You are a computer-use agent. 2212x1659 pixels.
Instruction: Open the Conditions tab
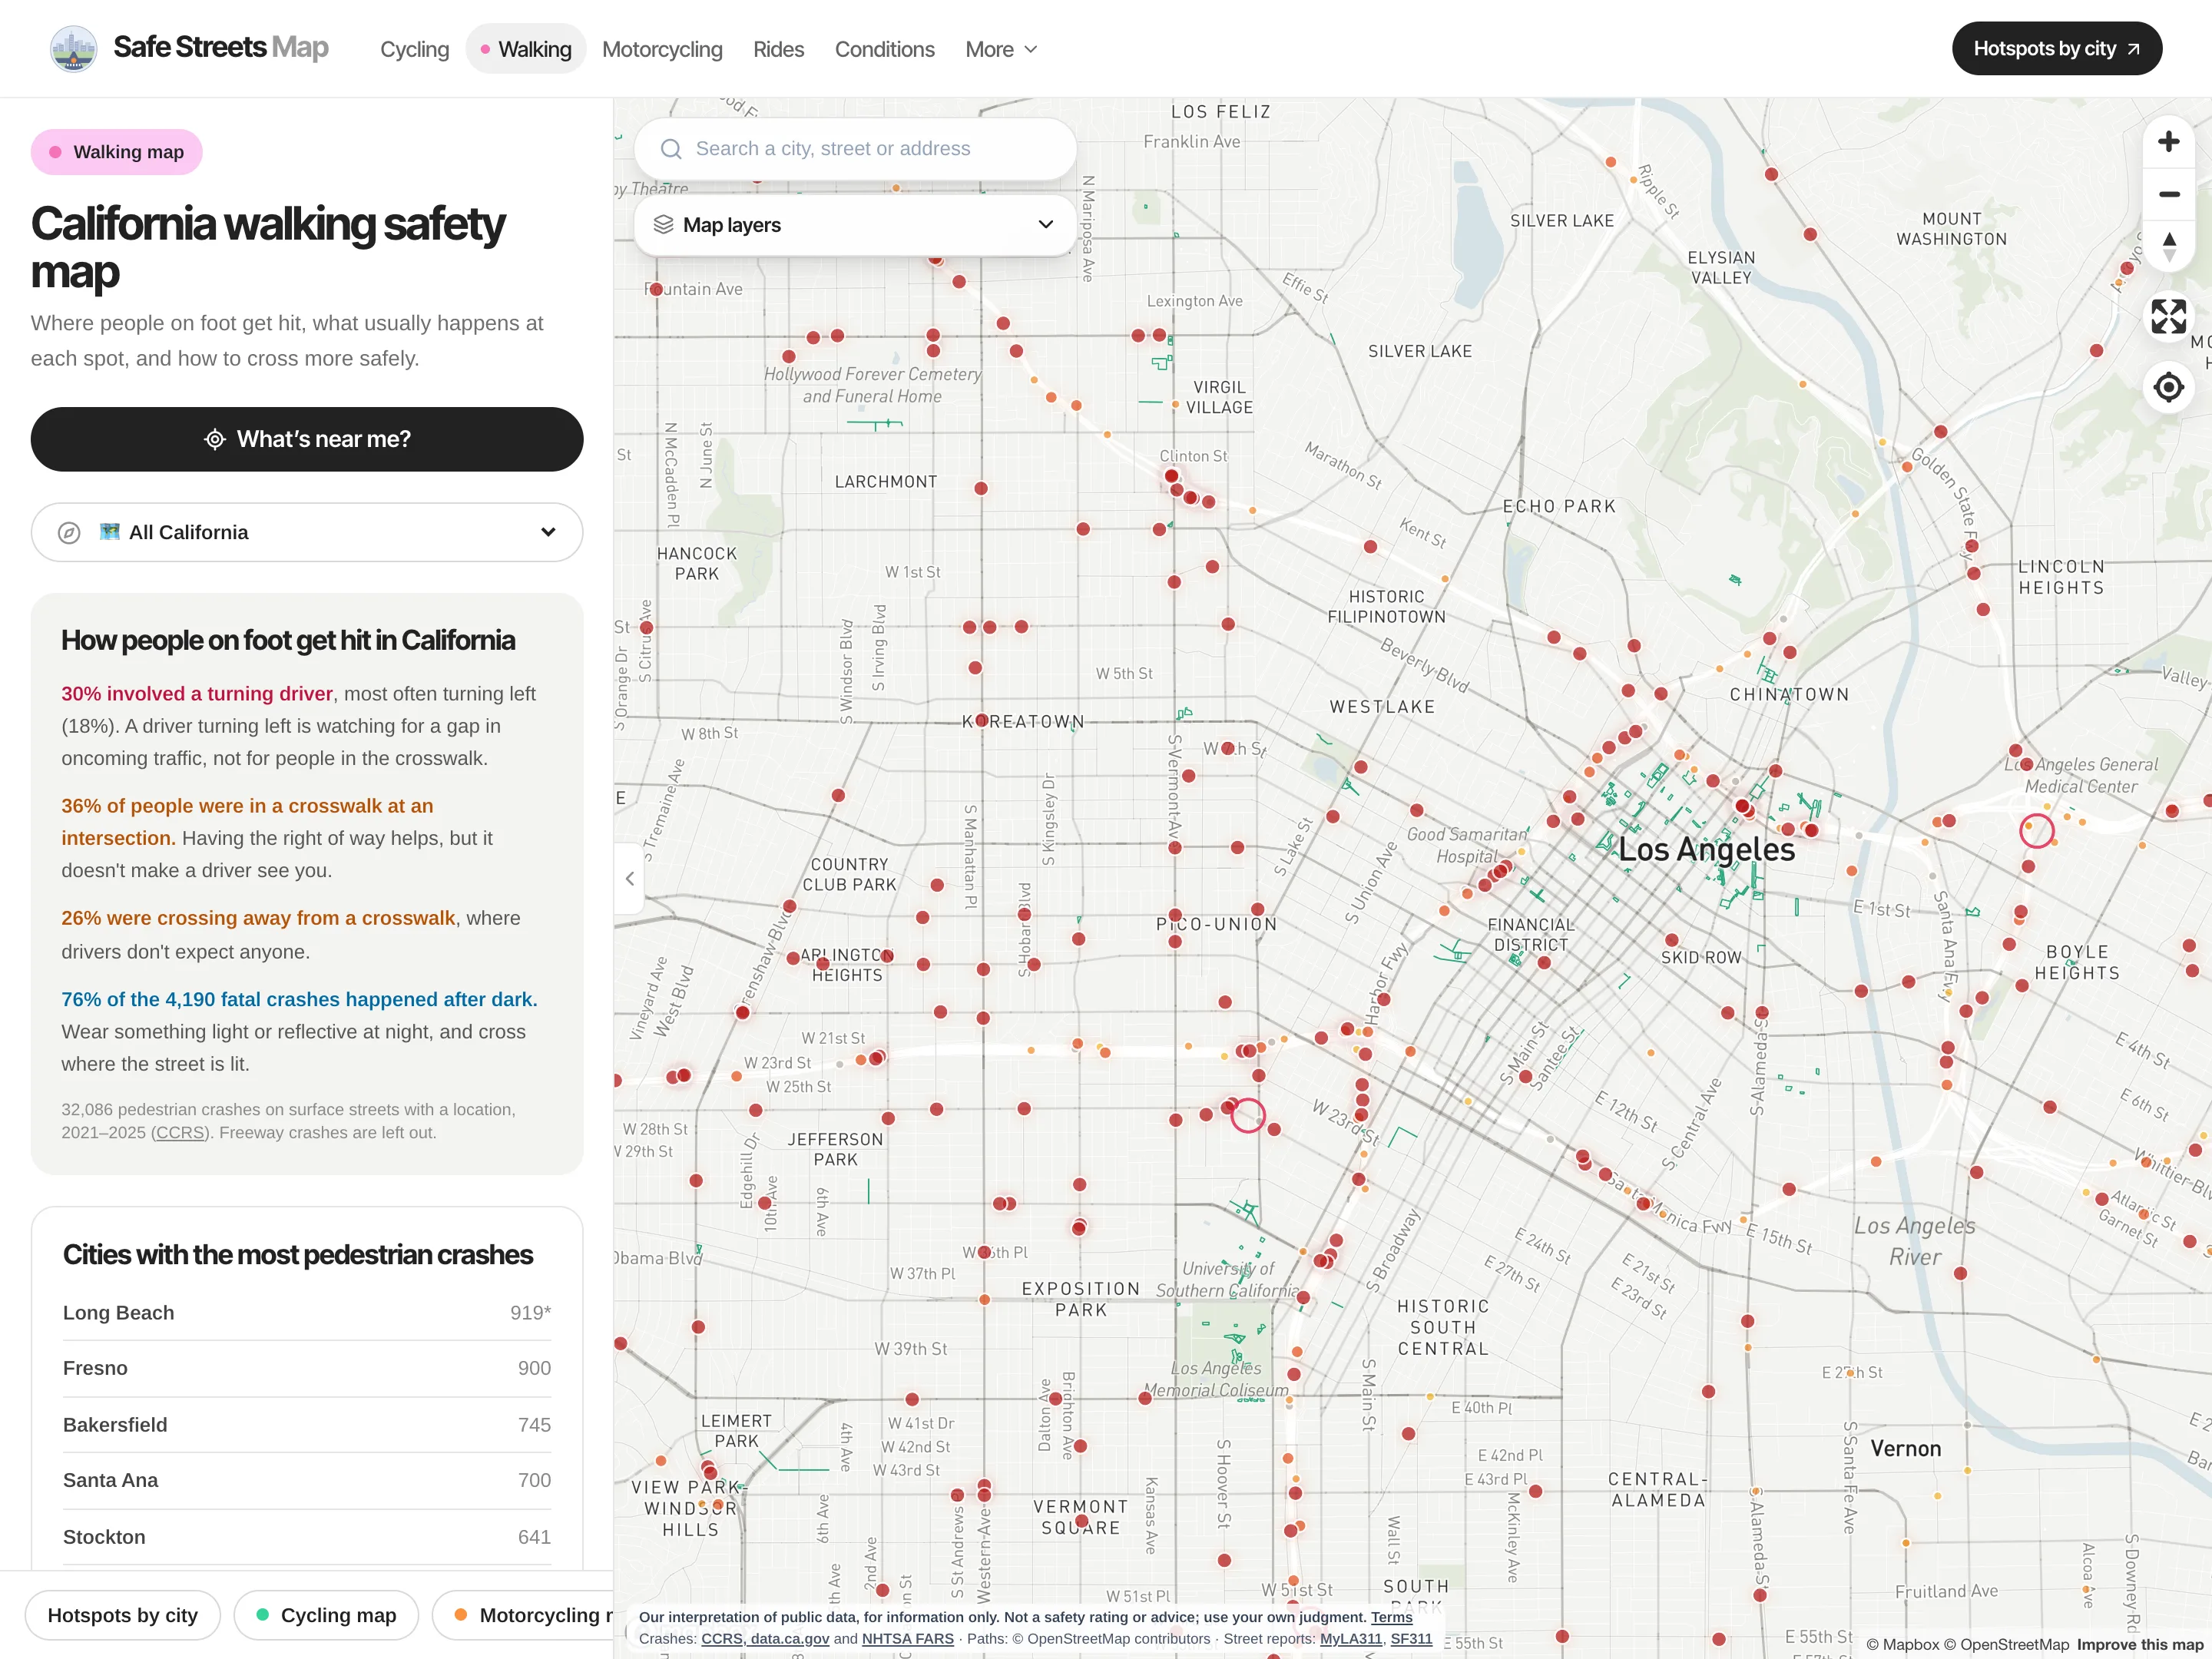tap(884, 49)
